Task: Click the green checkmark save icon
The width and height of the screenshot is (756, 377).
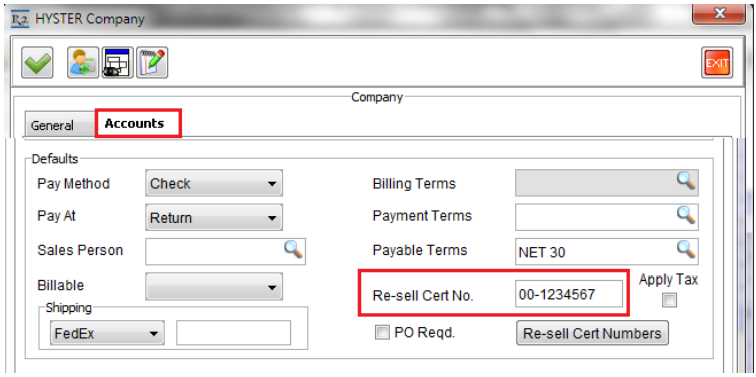Action: 37,63
